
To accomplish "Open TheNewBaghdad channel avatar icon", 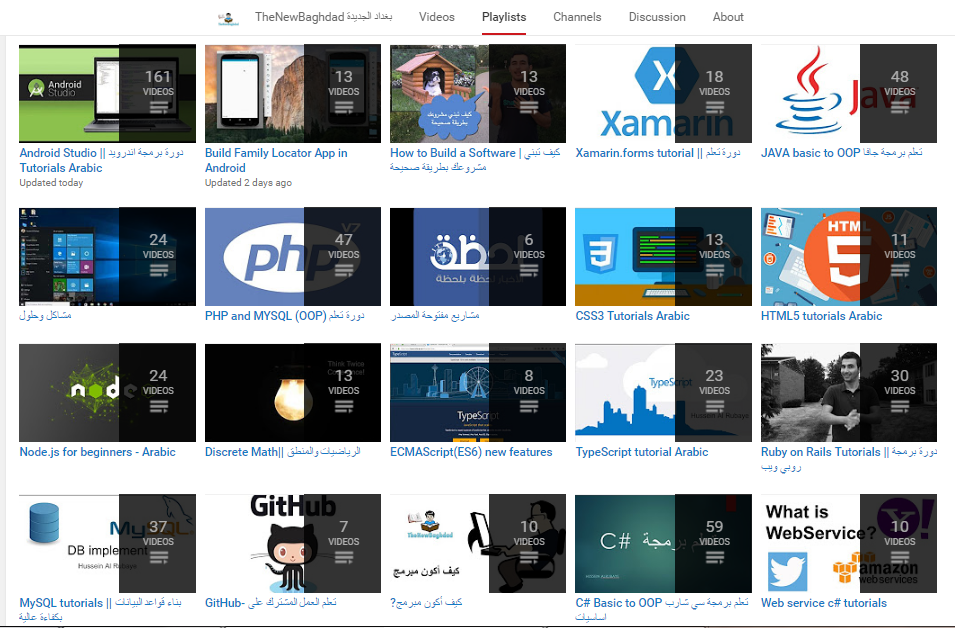I will coord(228,18).
